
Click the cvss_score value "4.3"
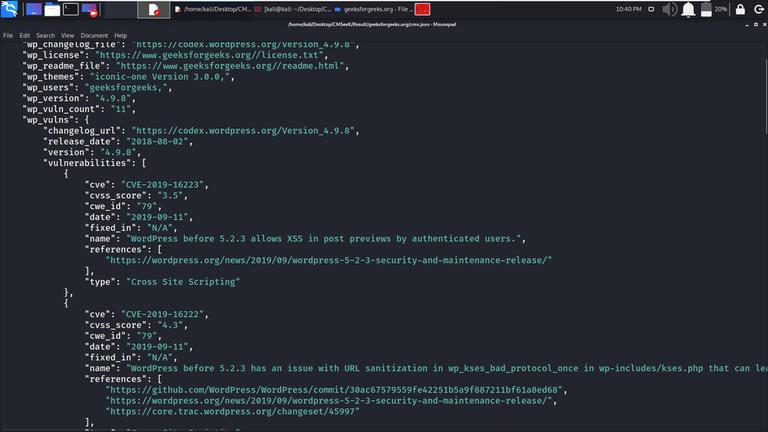coord(170,325)
